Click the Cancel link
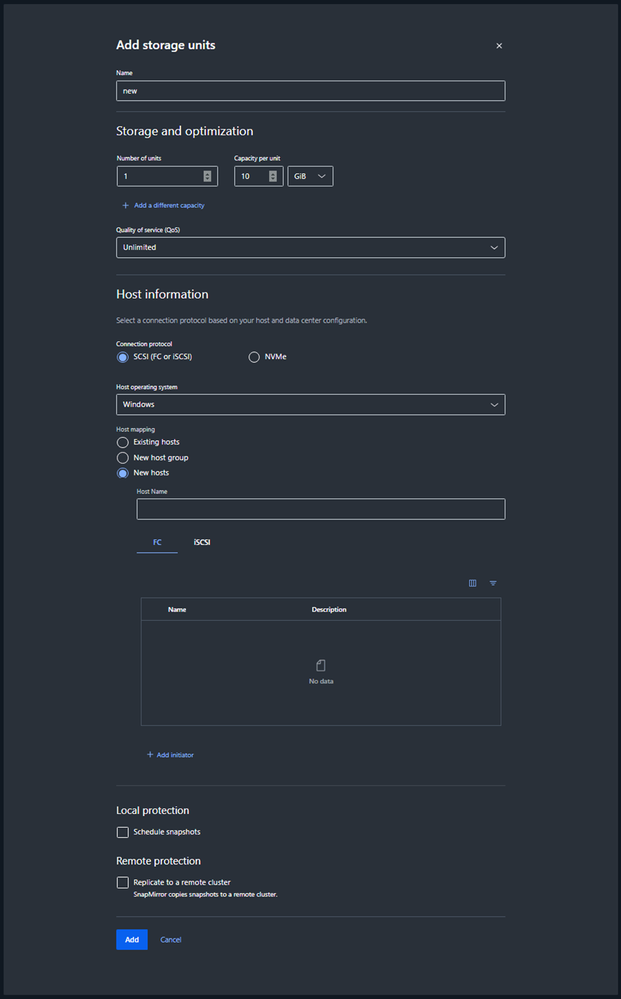The image size is (621, 999). point(171,940)
